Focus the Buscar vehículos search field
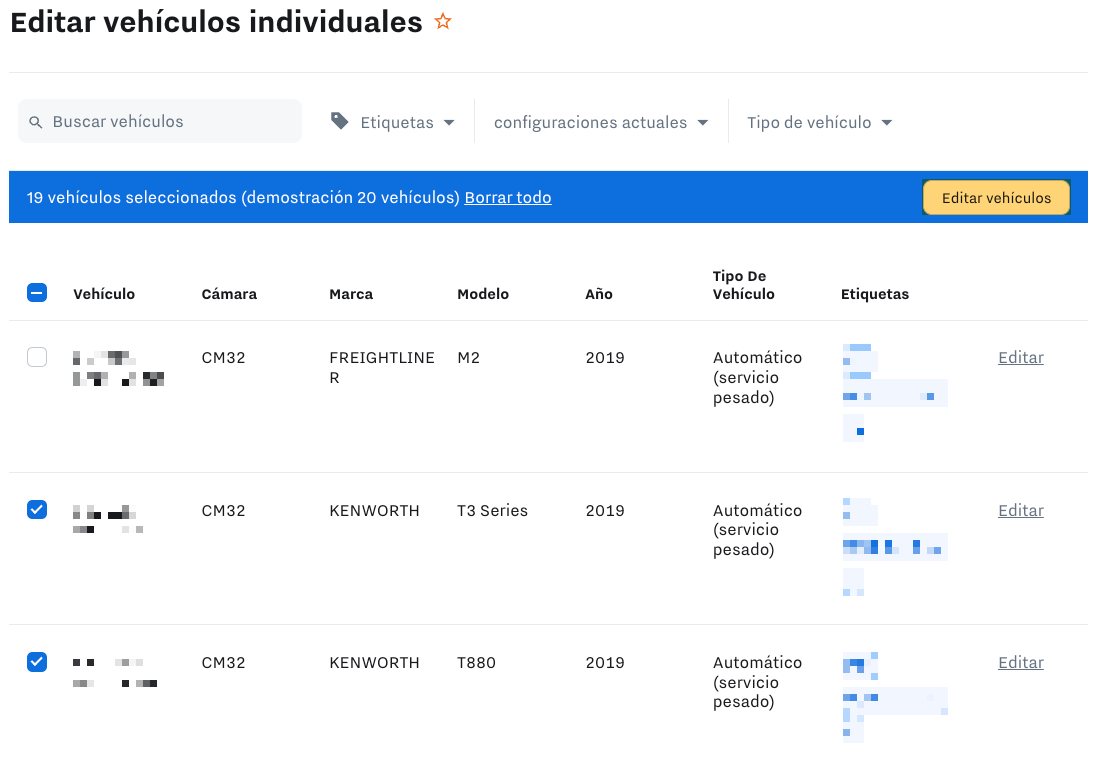 click(170, 122)
